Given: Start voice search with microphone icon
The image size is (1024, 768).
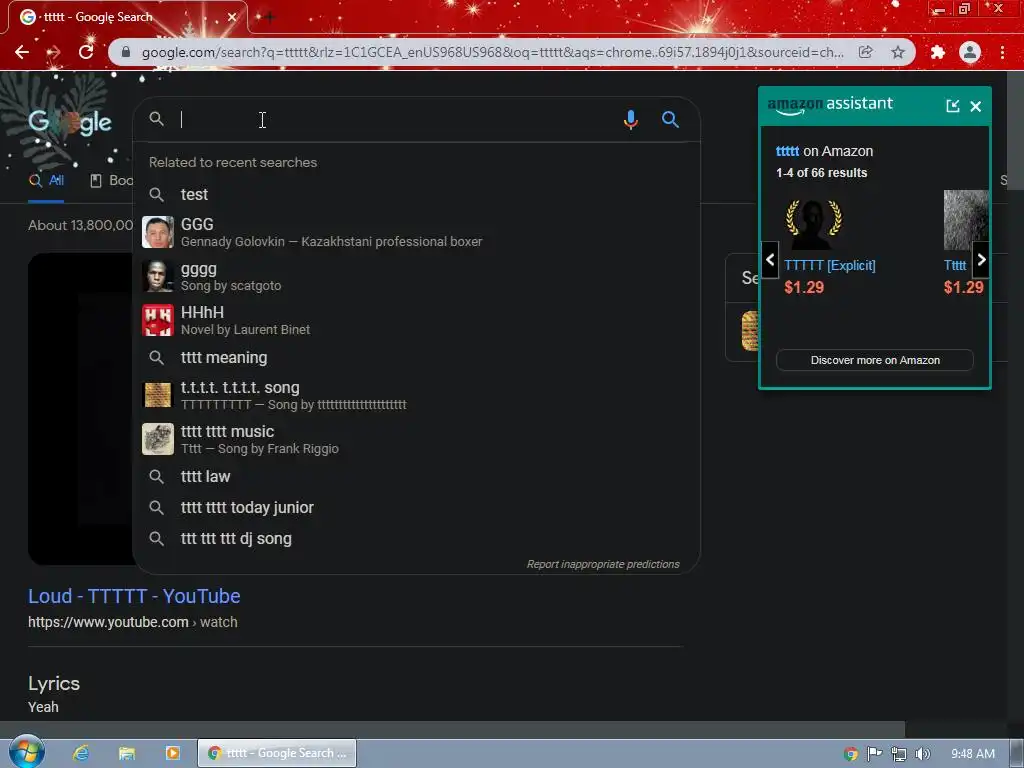Looking at the screenshot, I should tap(630, 120).
